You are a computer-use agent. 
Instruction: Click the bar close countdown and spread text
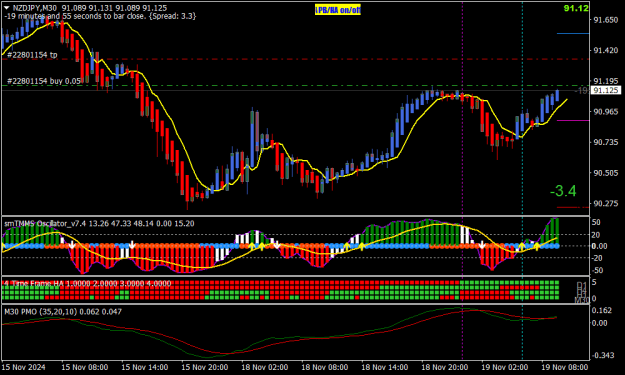pos(100,16)
